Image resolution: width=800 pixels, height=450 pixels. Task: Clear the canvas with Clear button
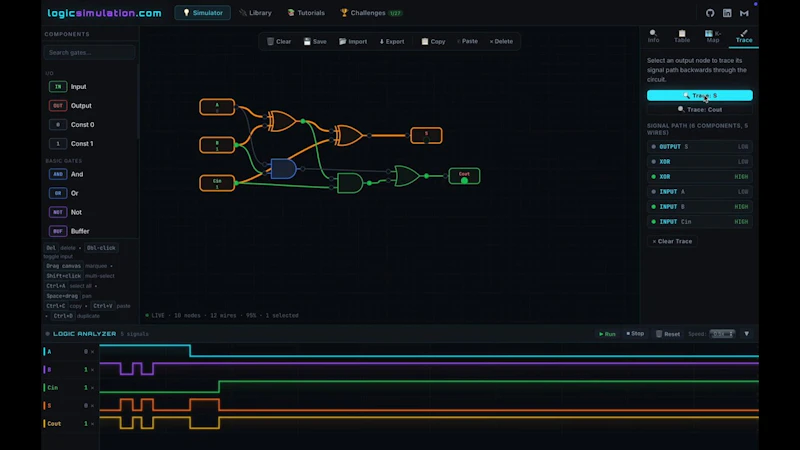tap(279, 41)
